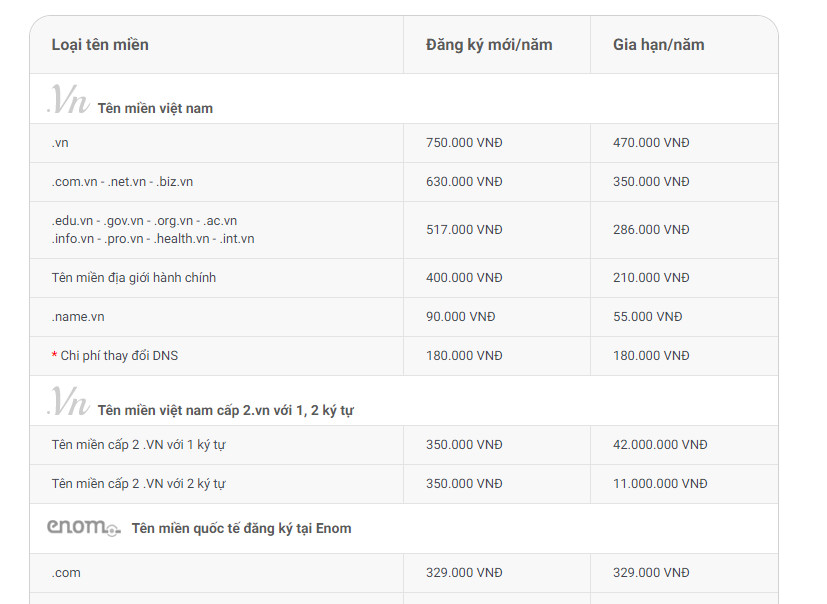Click the Enom logo icon

(84, 527)
